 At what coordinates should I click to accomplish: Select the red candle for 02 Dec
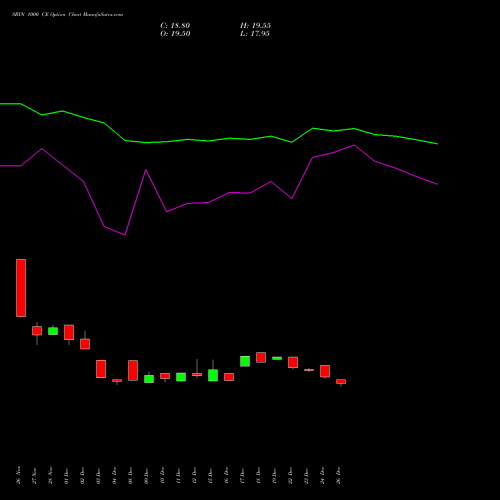(x=85, y=344)
